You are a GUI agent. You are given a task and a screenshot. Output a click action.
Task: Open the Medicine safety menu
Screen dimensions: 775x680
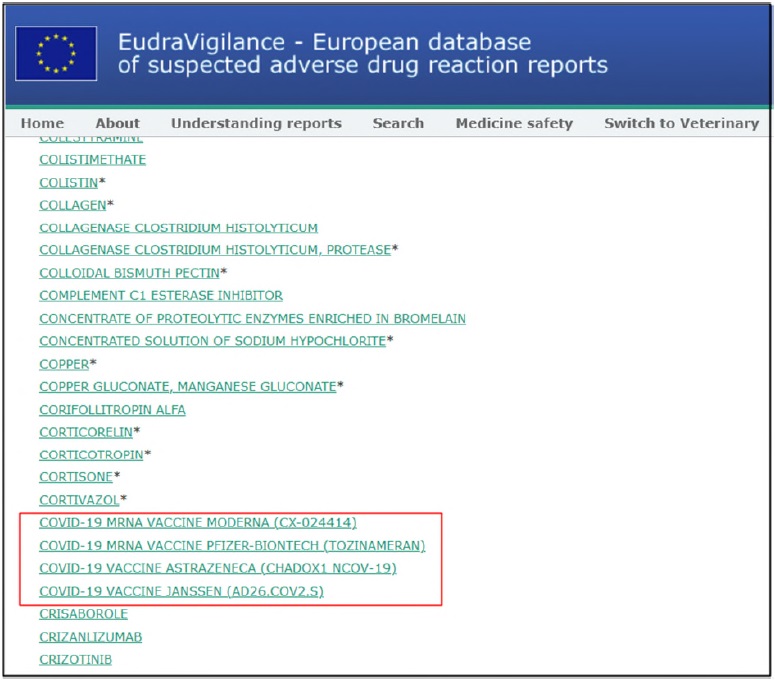click(x=514, y=123)
